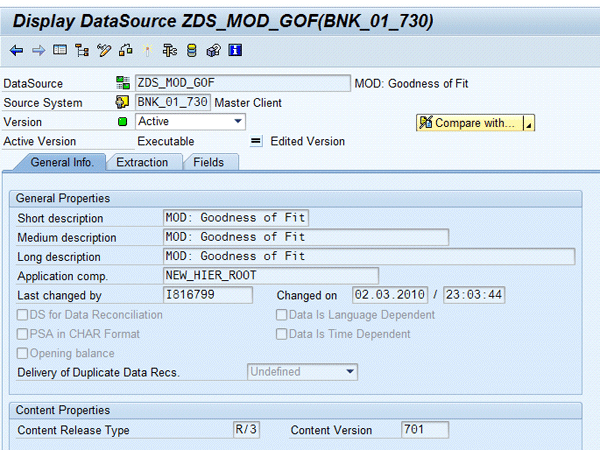Toggle DS for Data Reconciliation checkbox
The width and height of the screenshot is (600, 450).
(x=24, y=315)
